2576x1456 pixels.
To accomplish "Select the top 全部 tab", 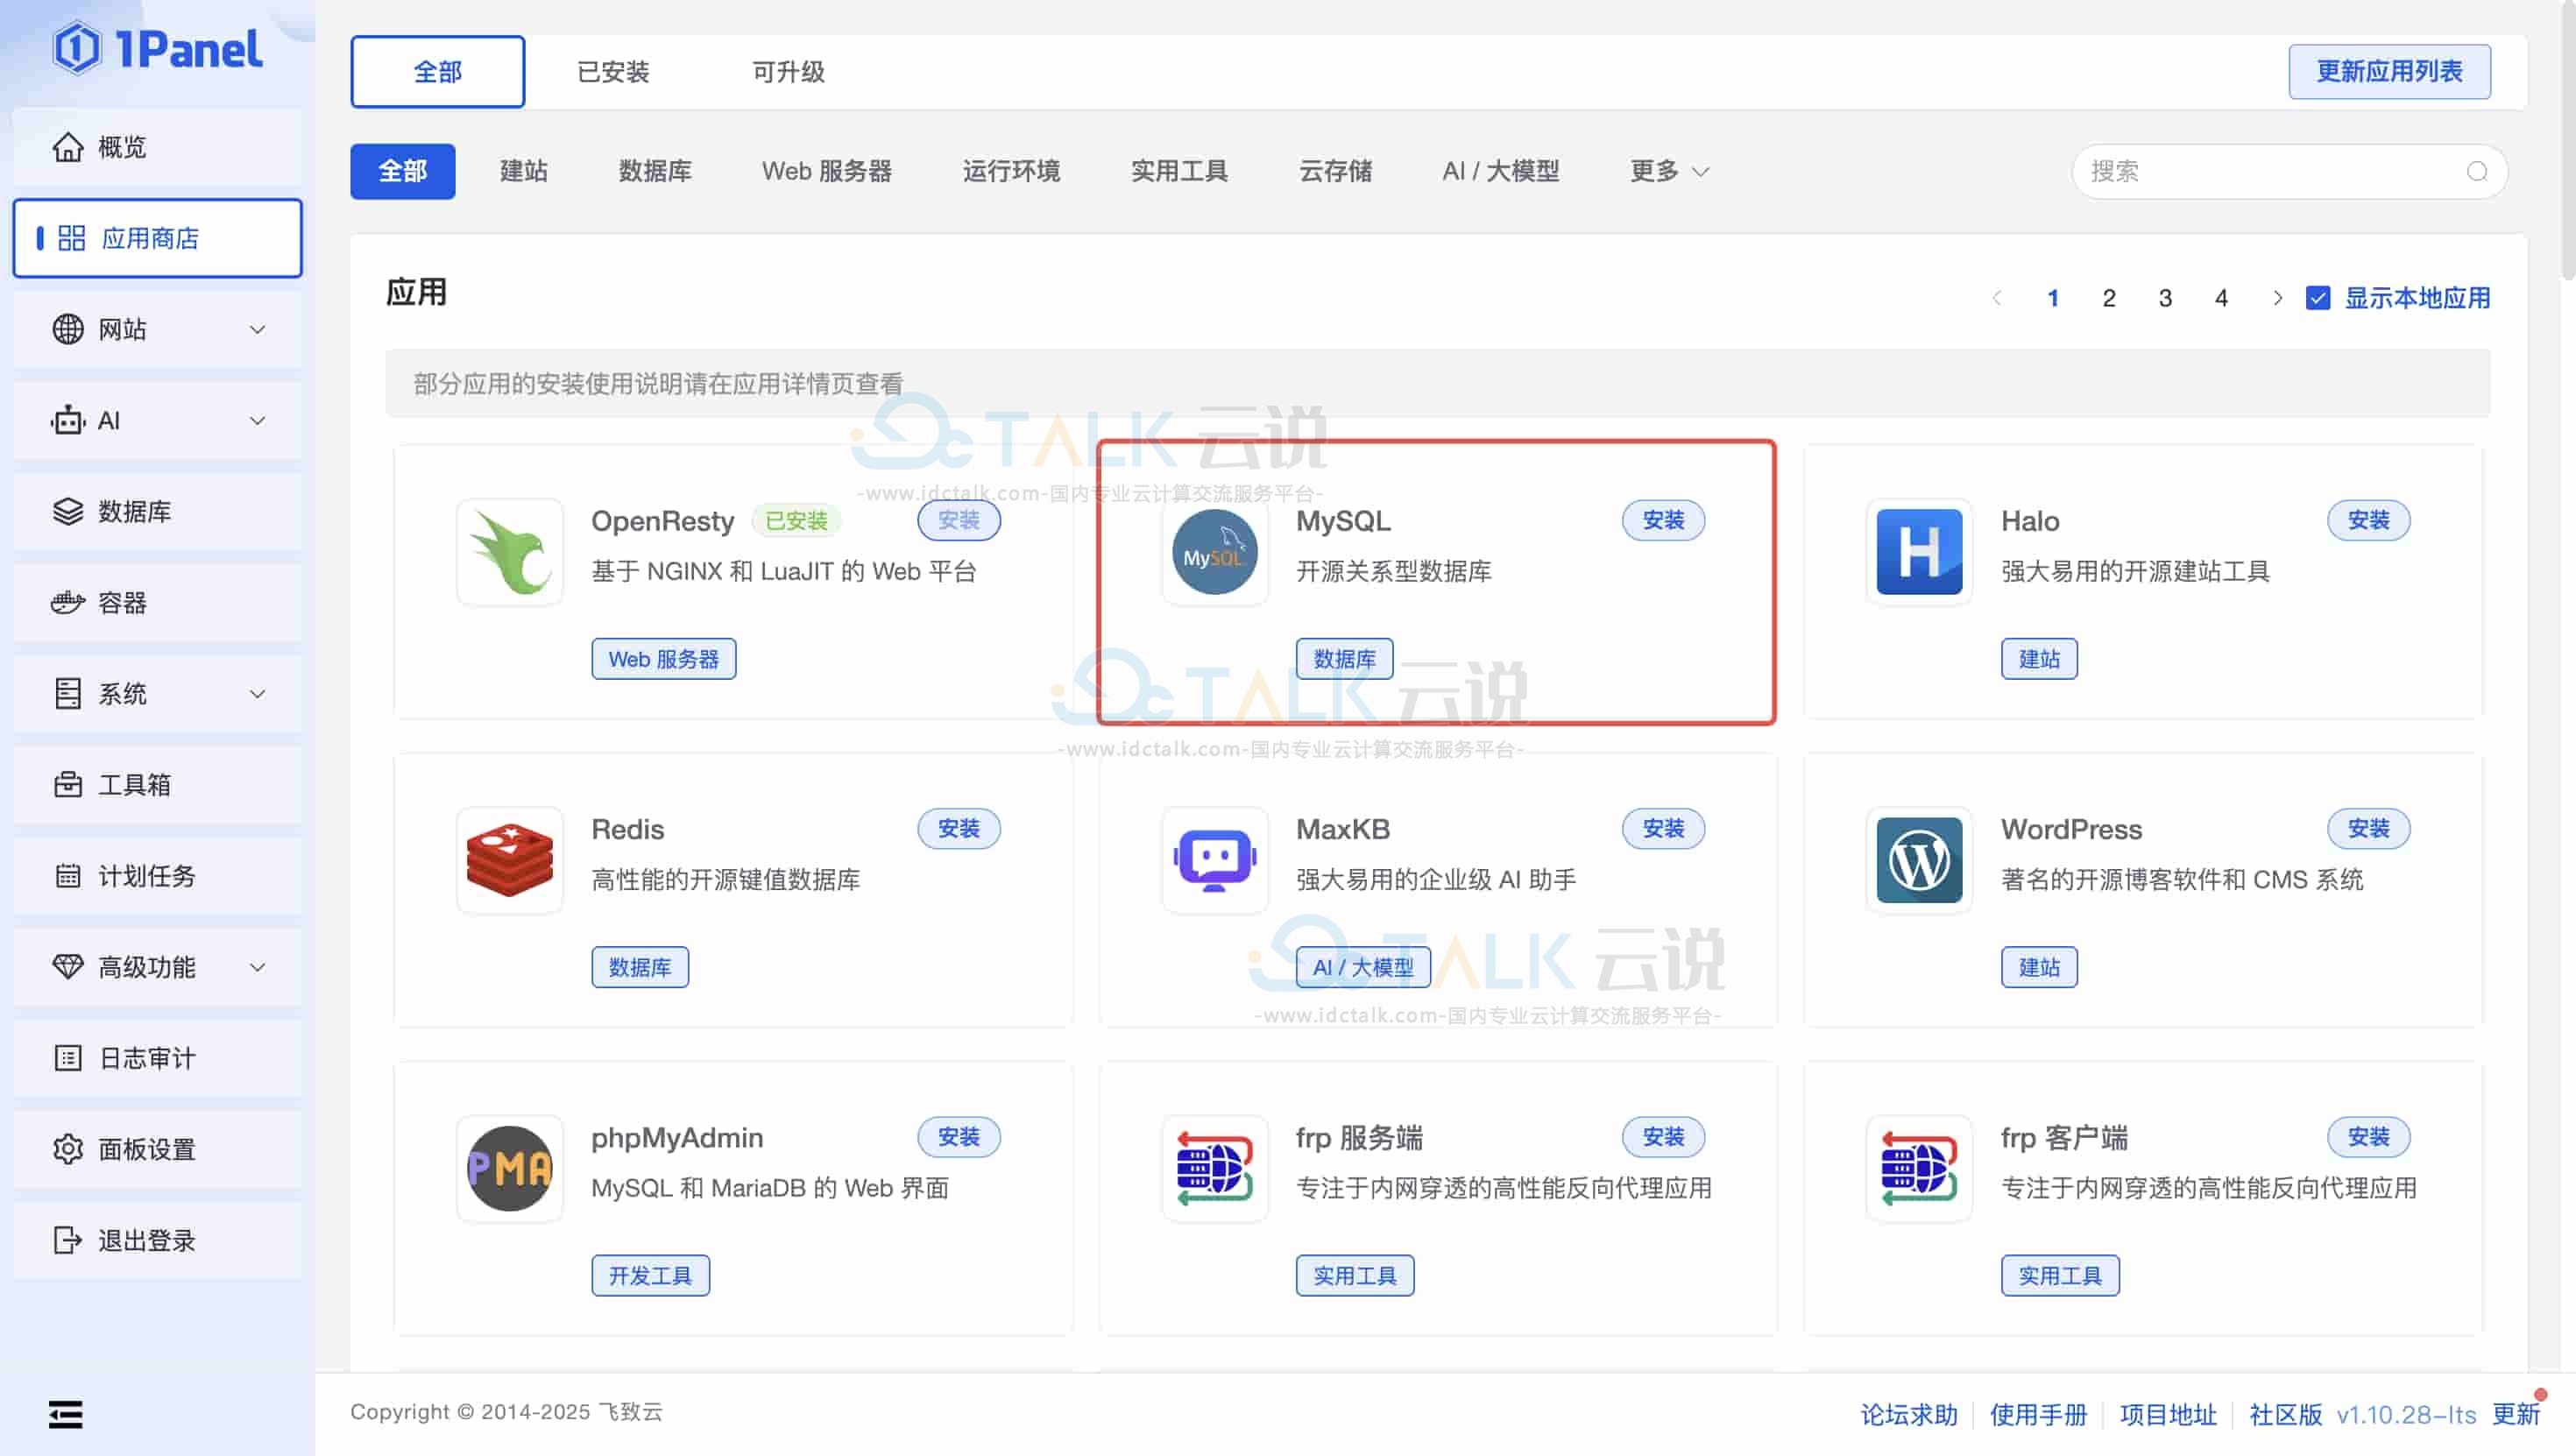I will click(x=437, y=72).
